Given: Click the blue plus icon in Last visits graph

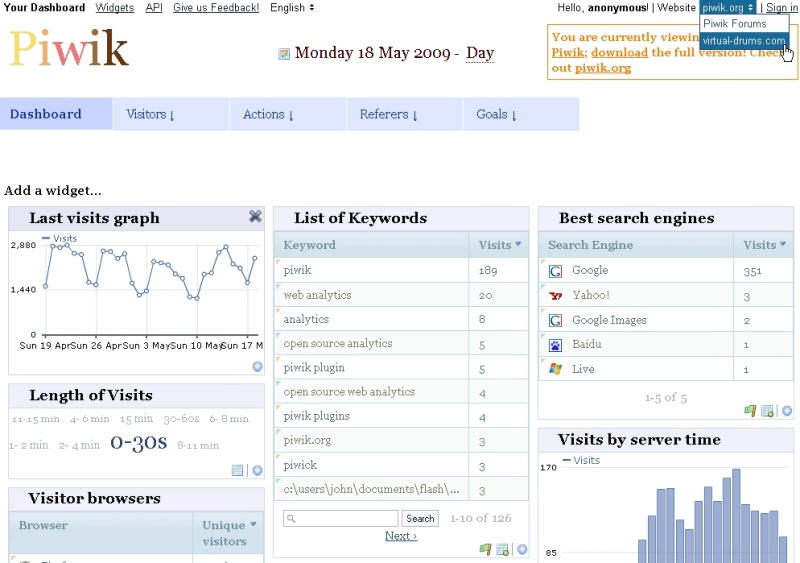Looking at the screenshot, I should [x=258, y=366].
